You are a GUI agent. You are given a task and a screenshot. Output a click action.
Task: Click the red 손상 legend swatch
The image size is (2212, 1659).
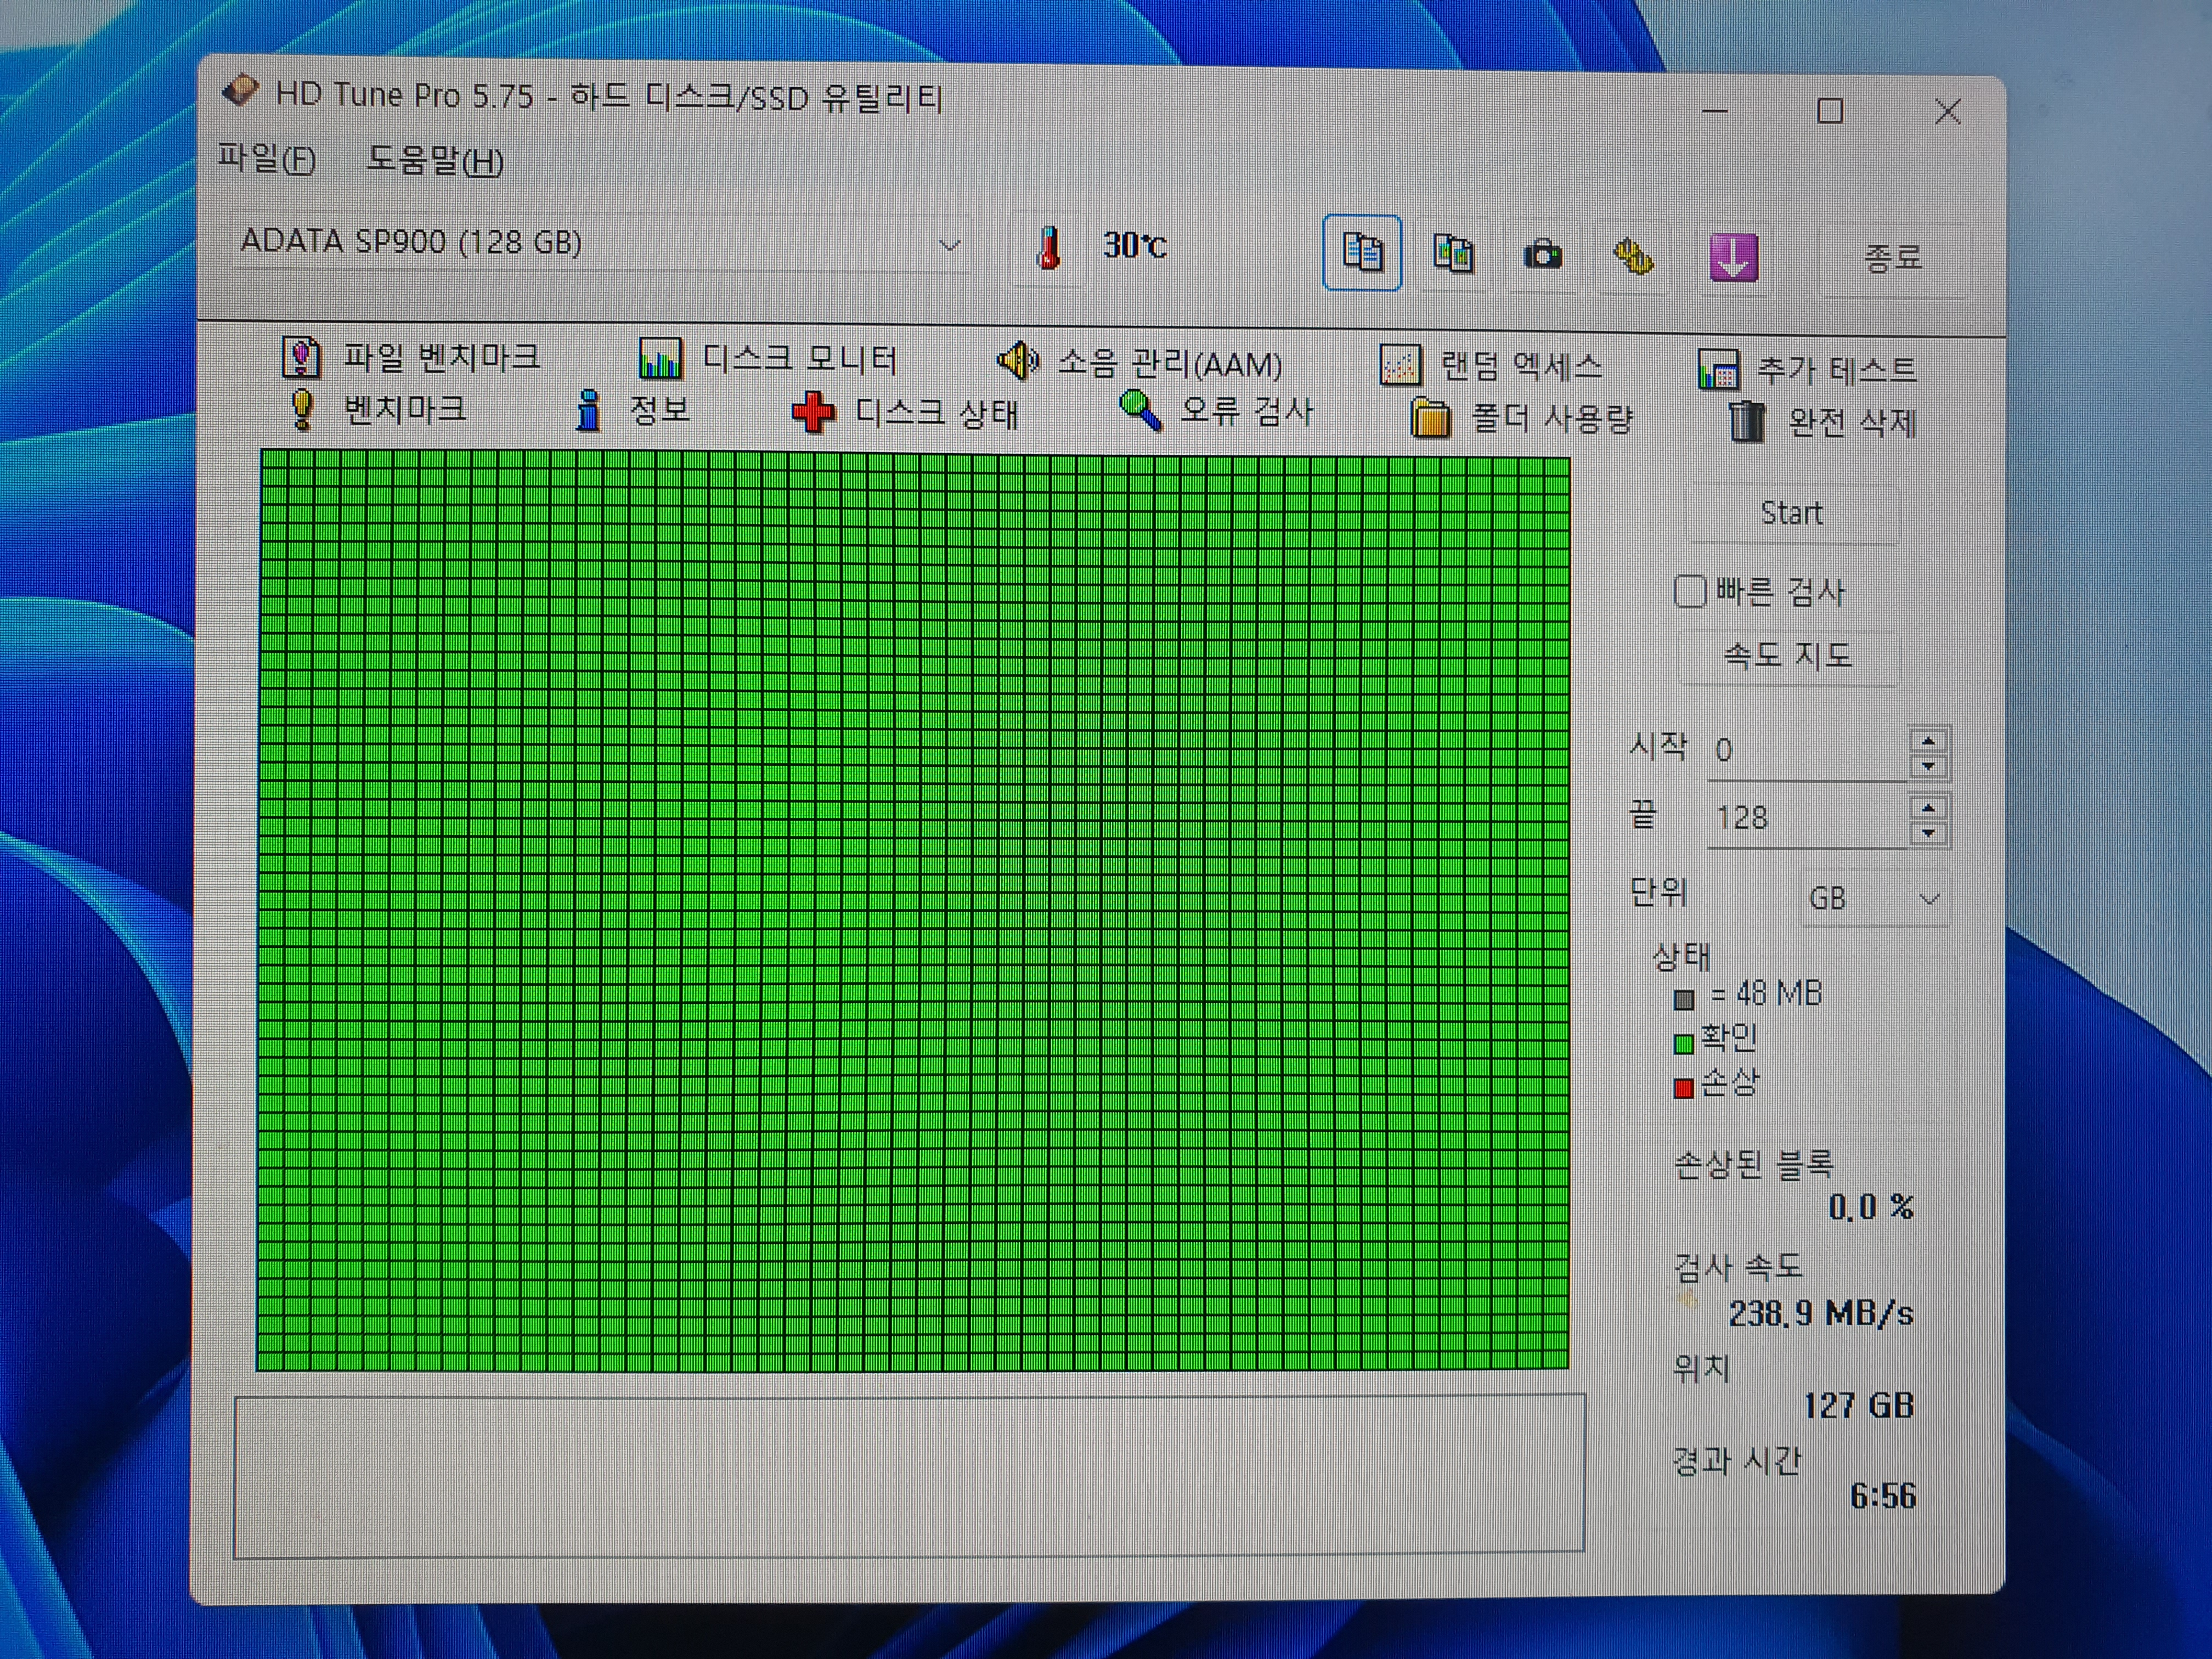pyautogui.click(x=1684, y=1089)
